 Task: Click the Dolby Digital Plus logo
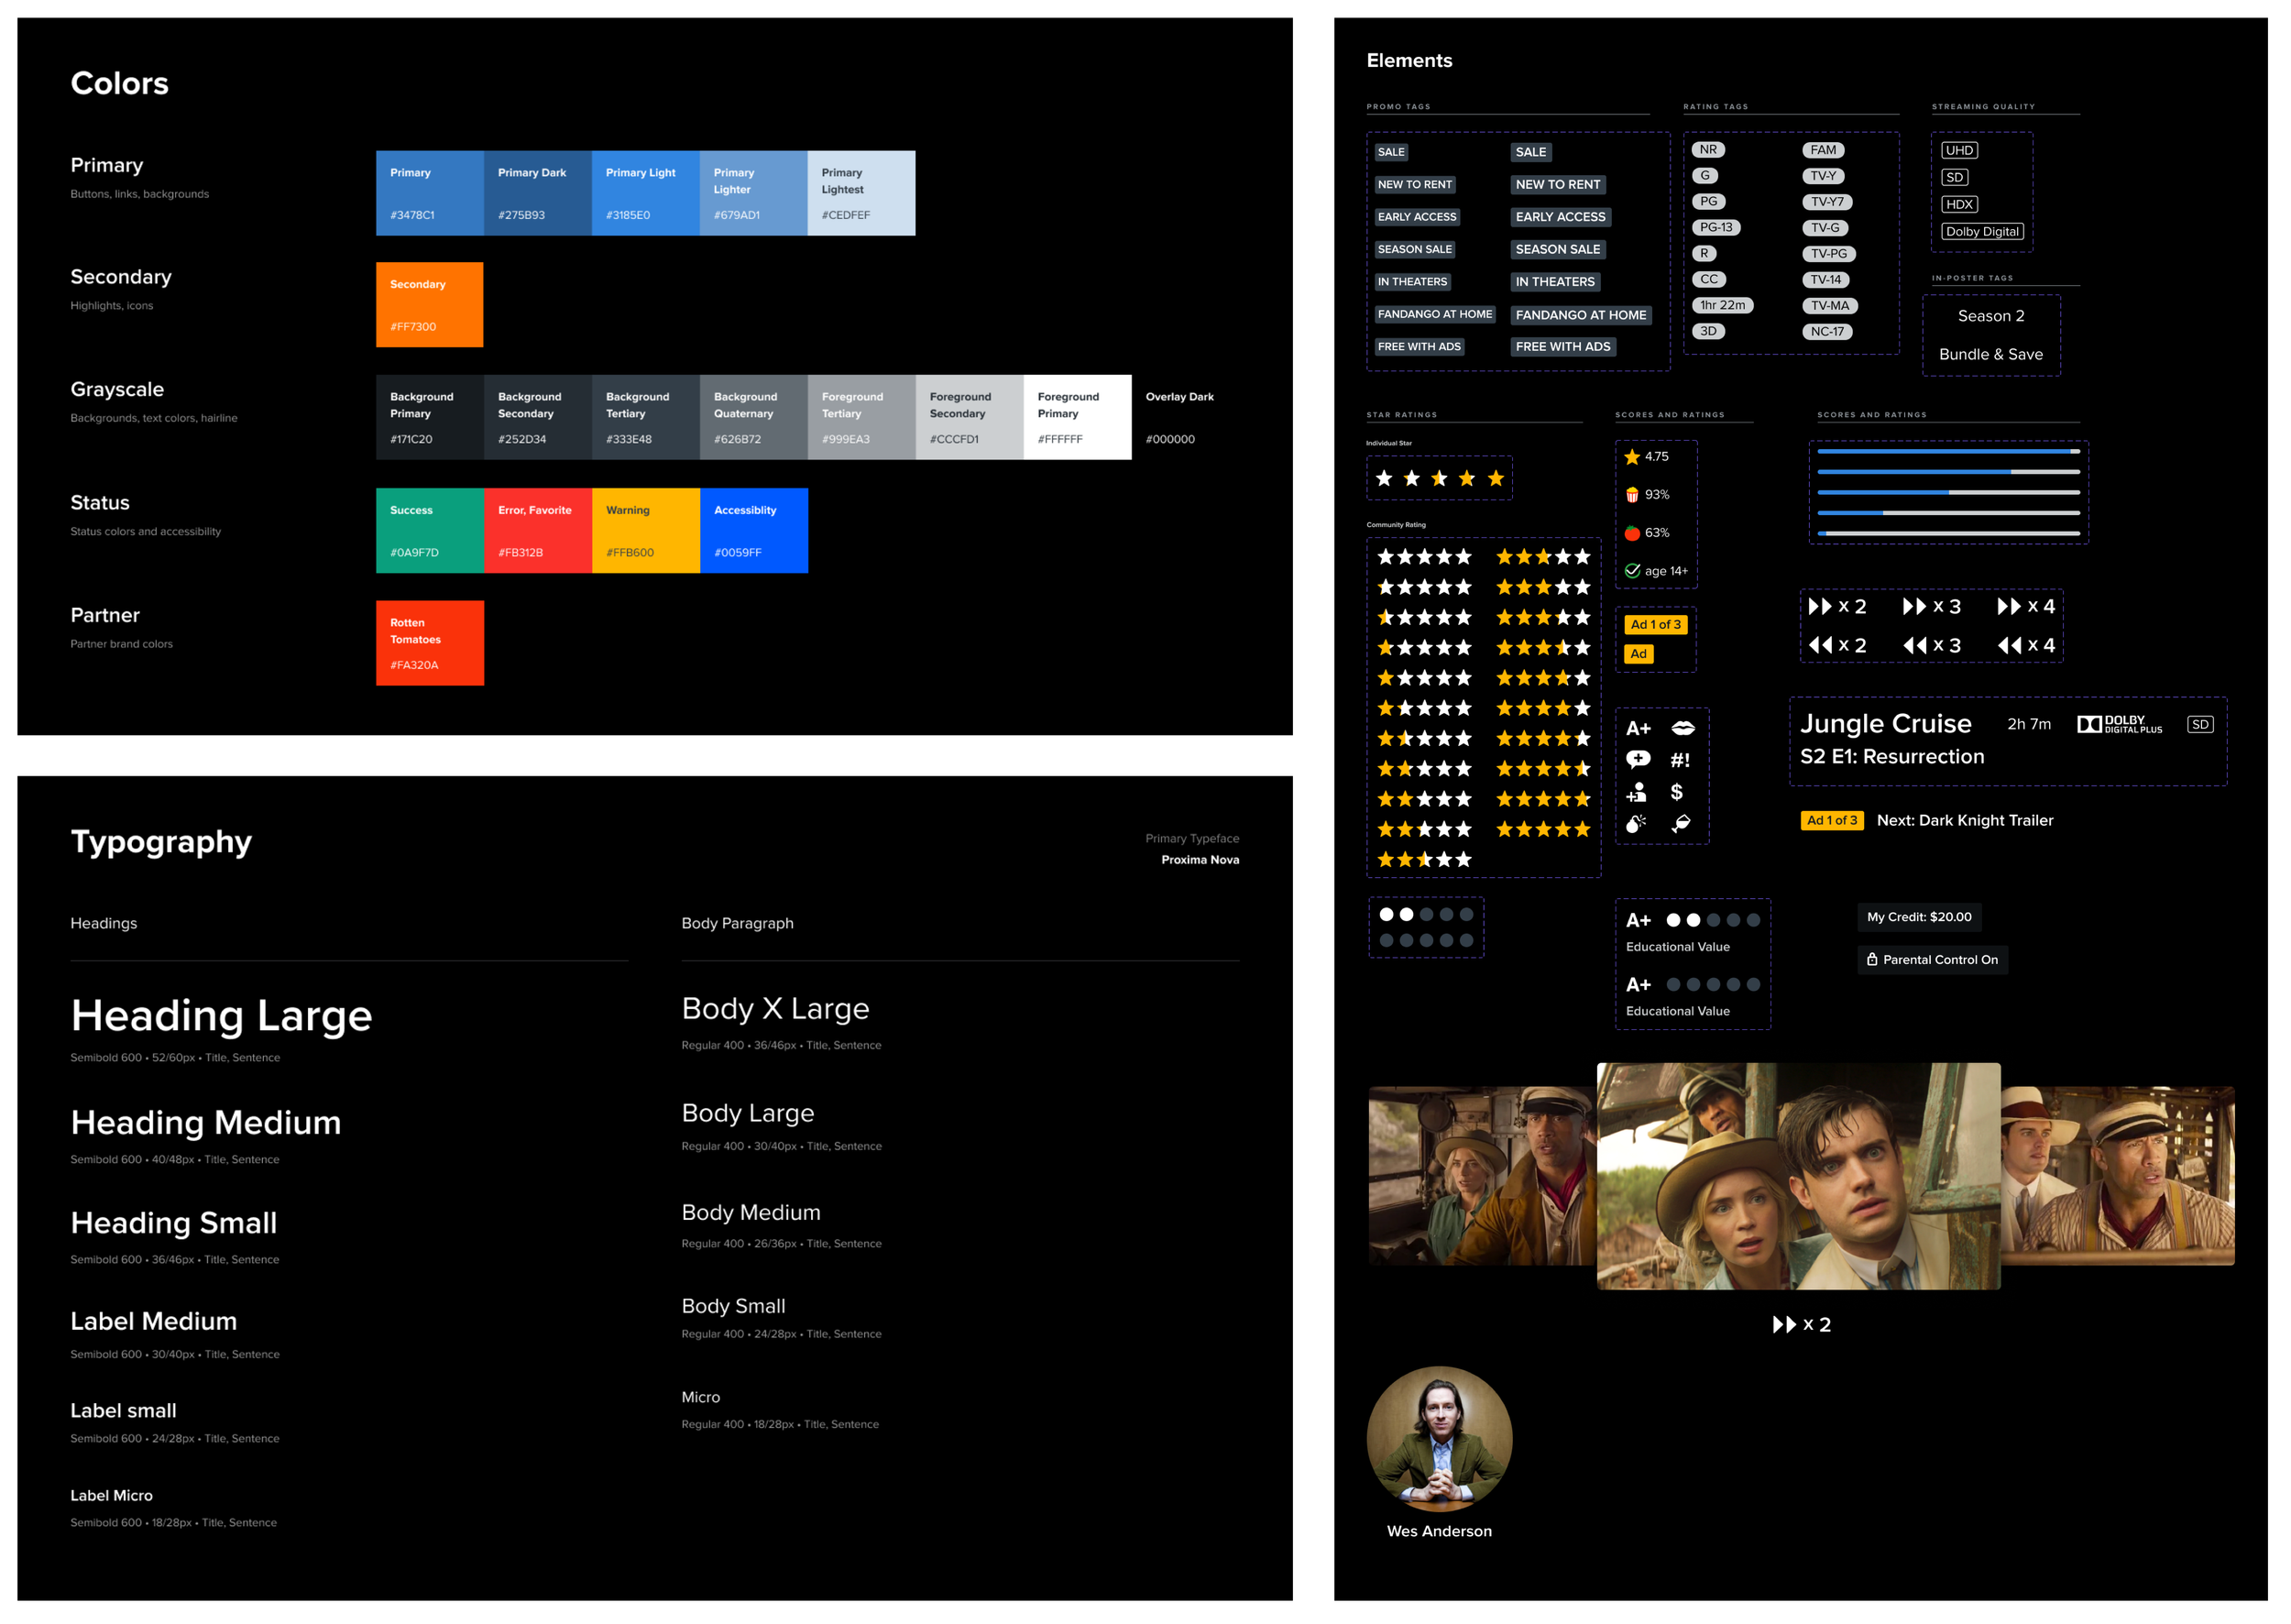point(2120,725)
